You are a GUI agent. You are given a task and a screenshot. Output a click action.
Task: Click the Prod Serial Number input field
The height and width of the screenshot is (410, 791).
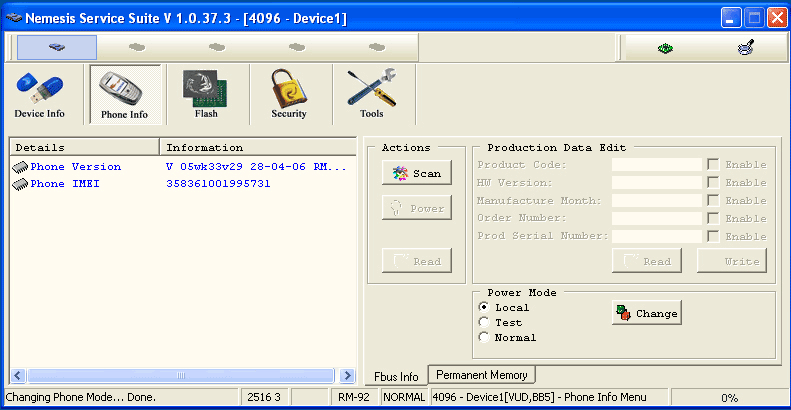coord(657,236)
